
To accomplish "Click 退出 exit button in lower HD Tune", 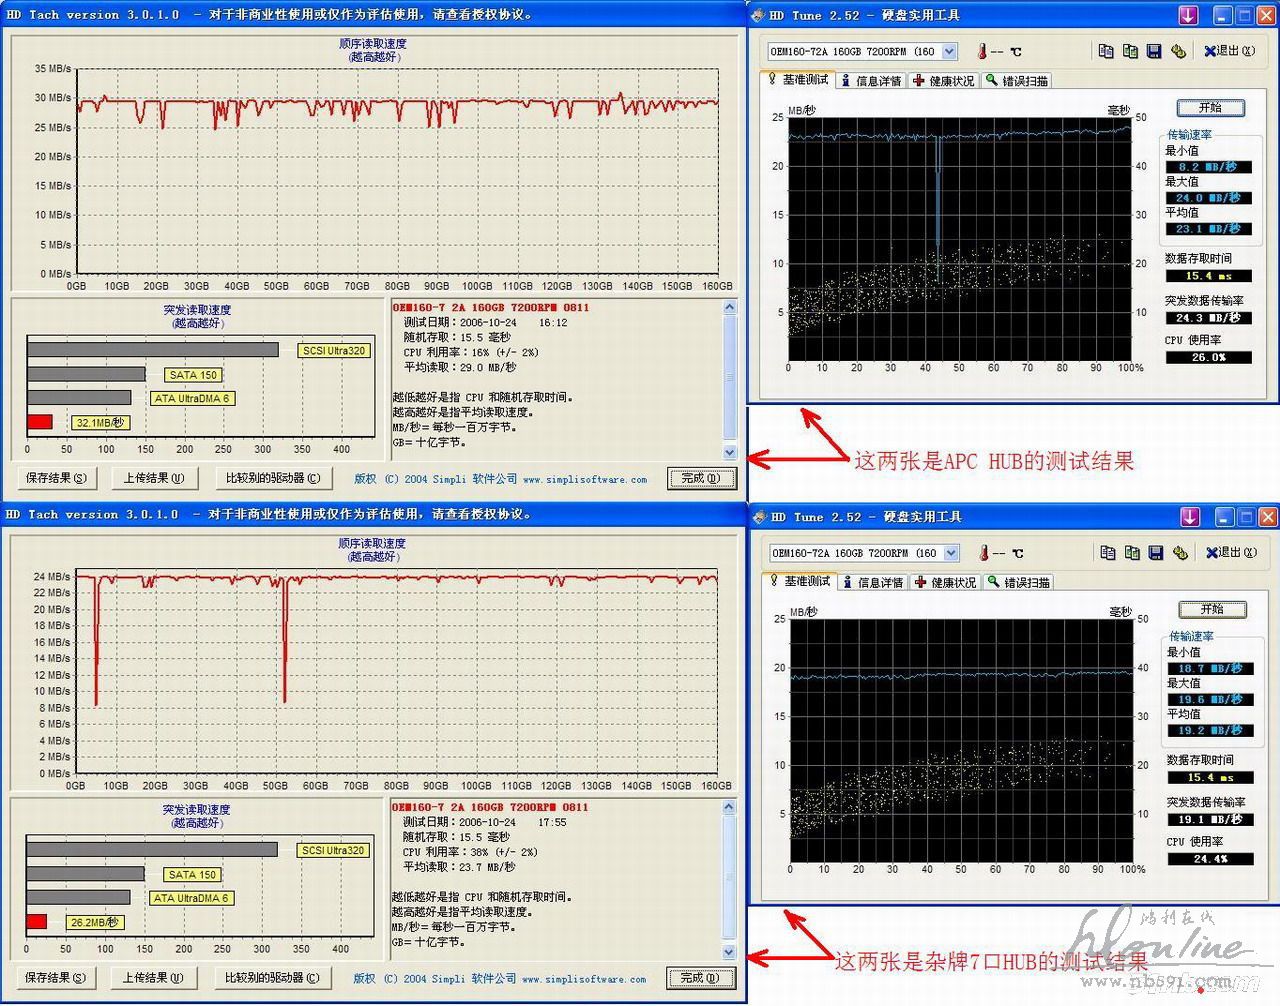I will 1229,552.
